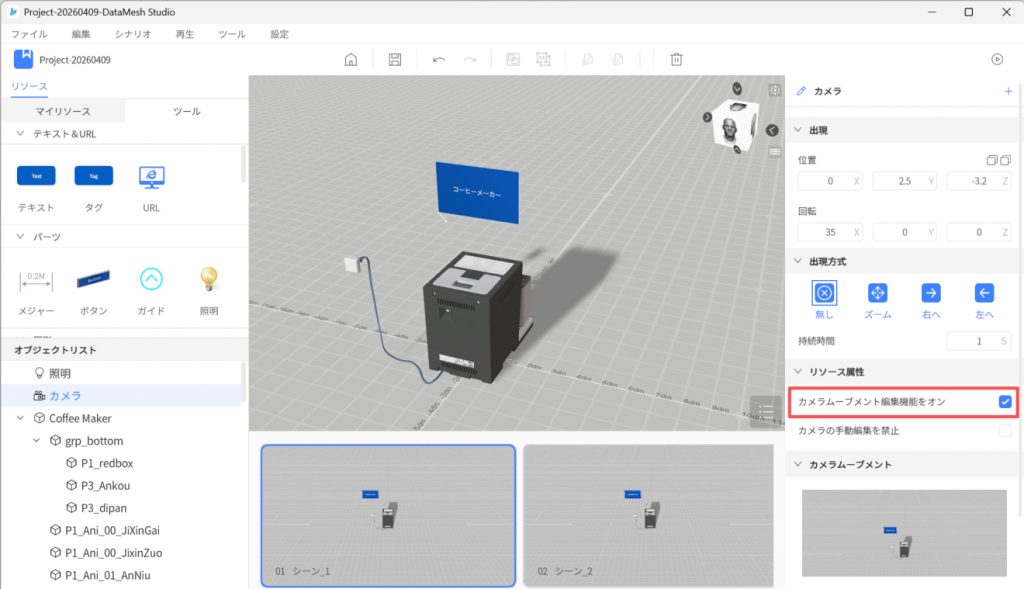Open the シナリオ menu
Image resolution: width=1024 pixels, height=589 pixels.
[x=133, y=34]
